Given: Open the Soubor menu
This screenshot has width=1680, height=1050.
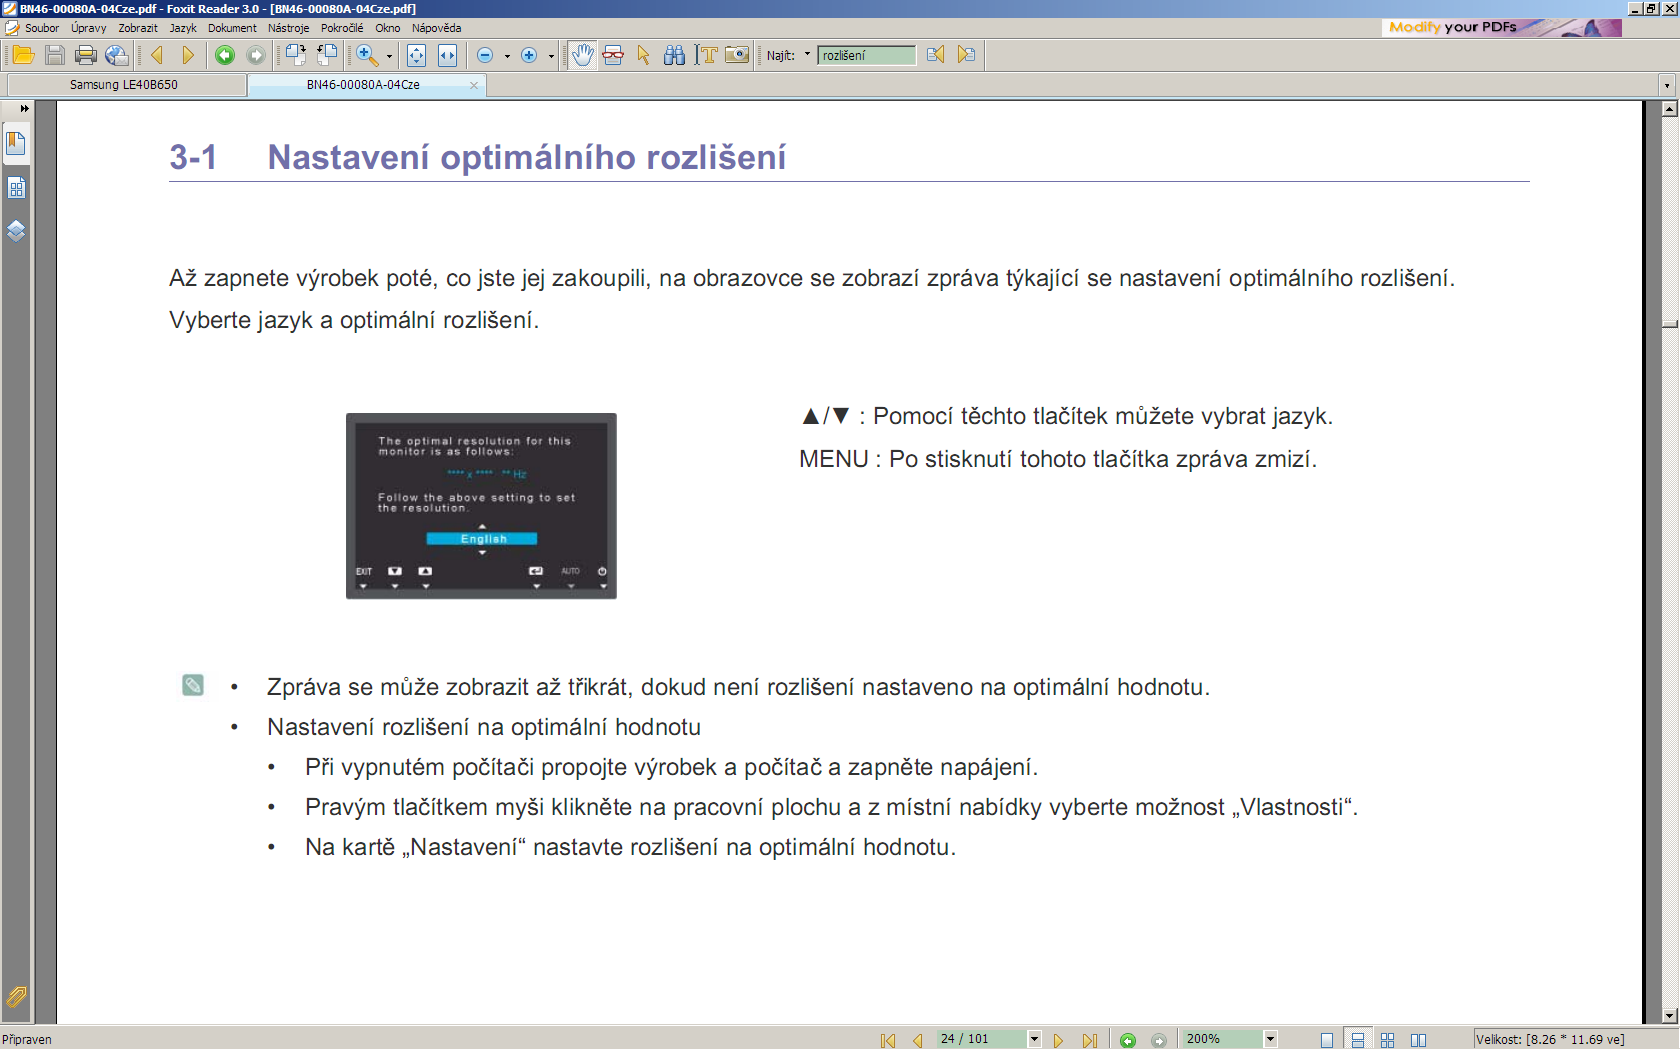Looking at the screenshot, I should [x=42, y=28].
